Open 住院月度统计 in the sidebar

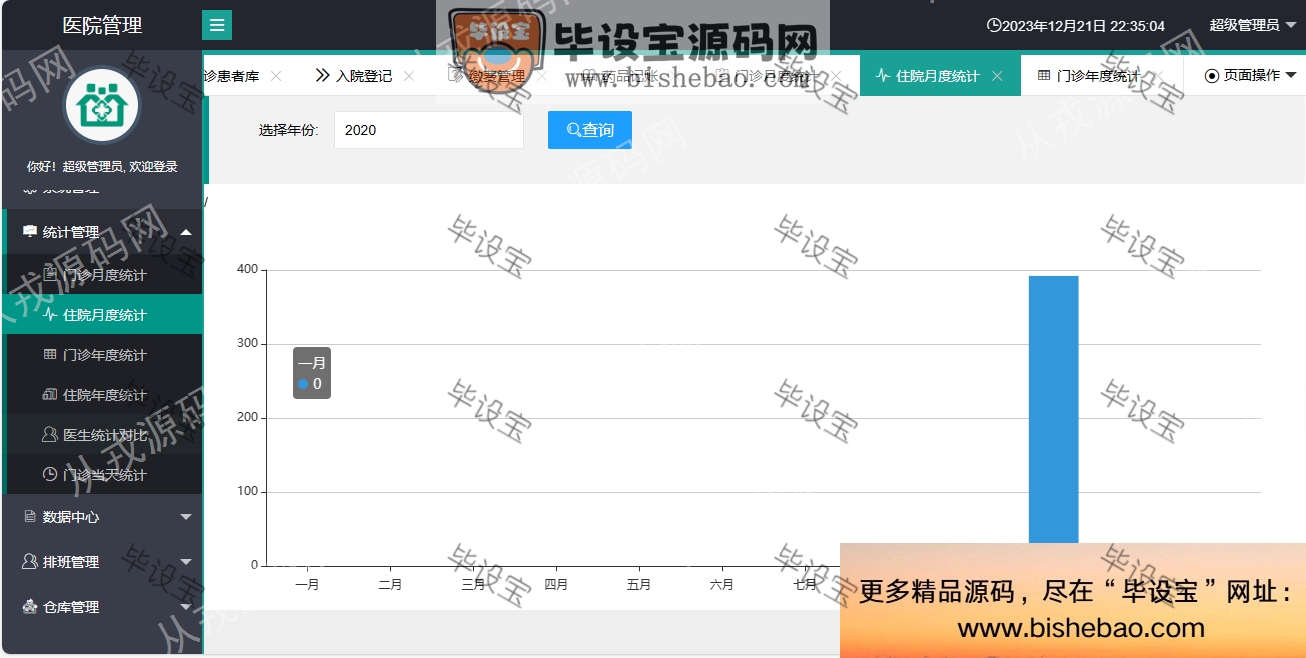(104, 315)
